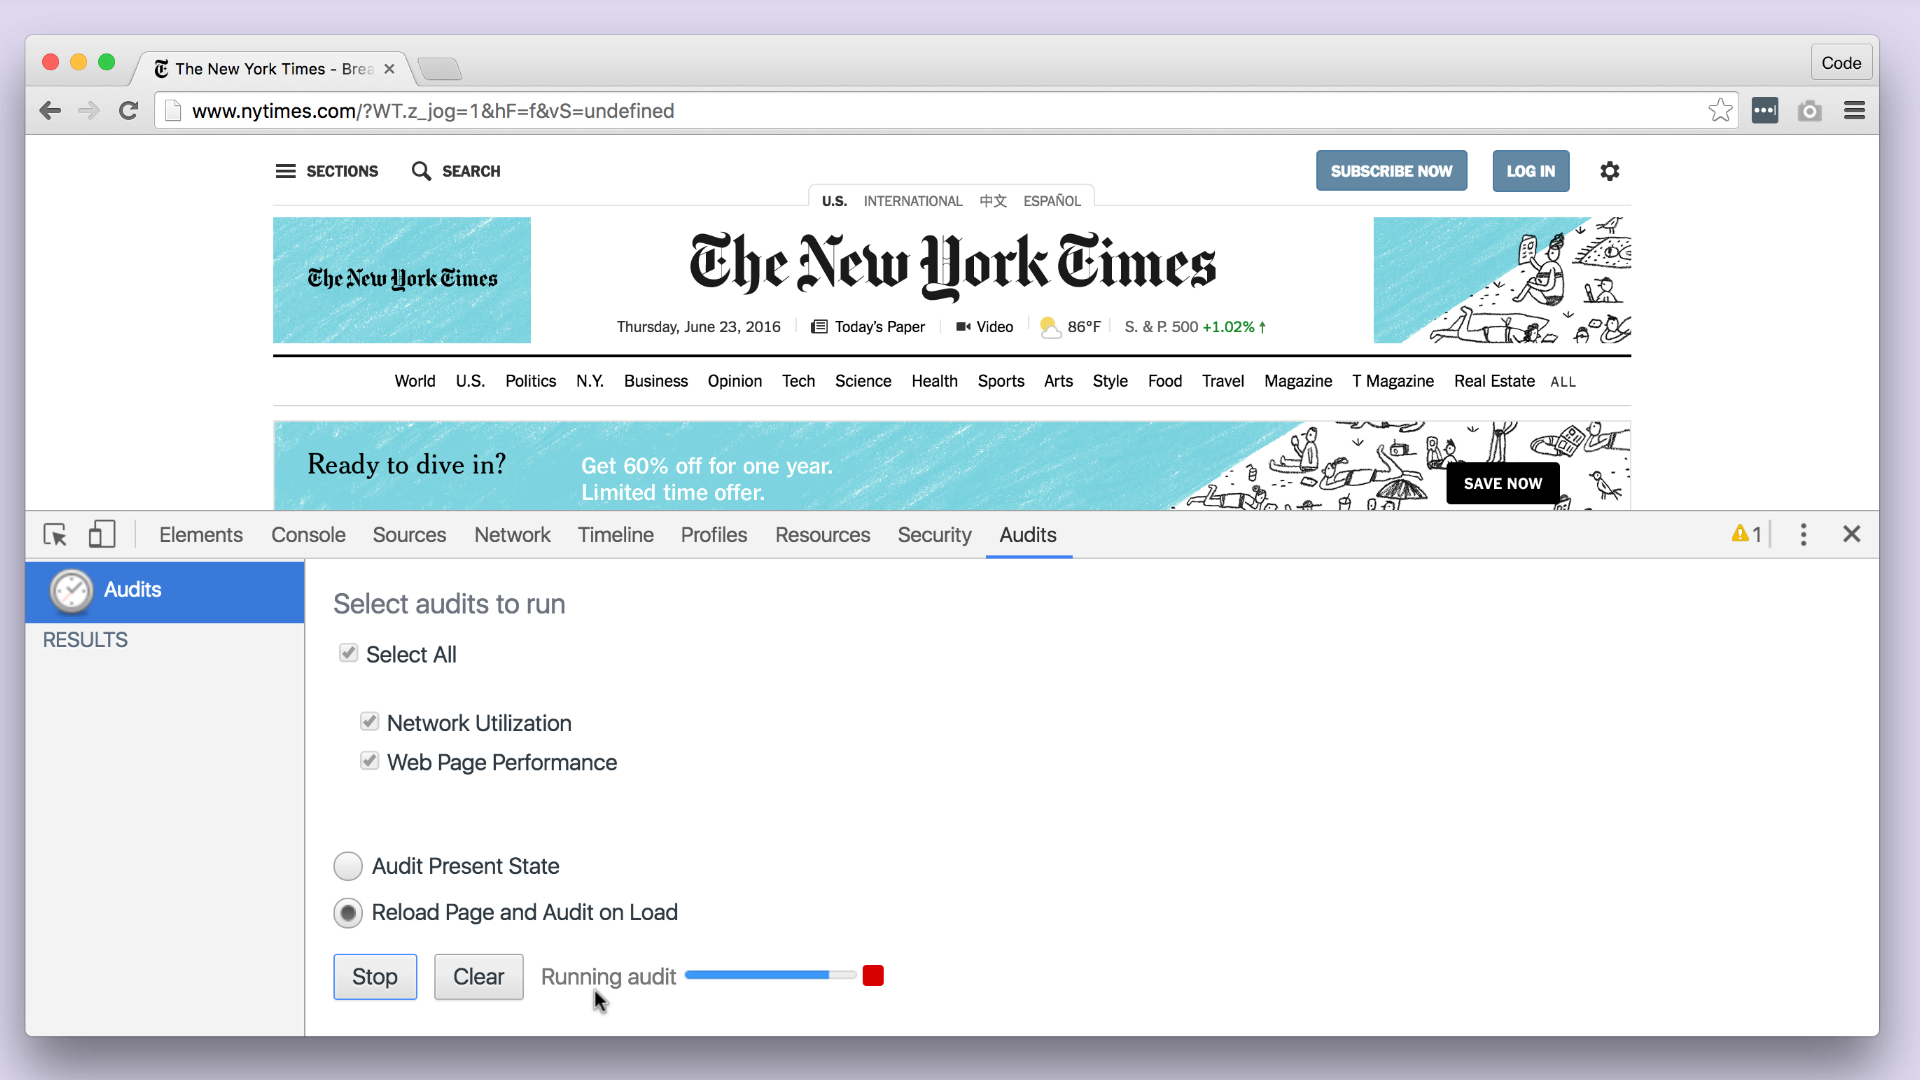Open the Security tab
This screenshot has width=1920, height=1080.
click(934, 535)
